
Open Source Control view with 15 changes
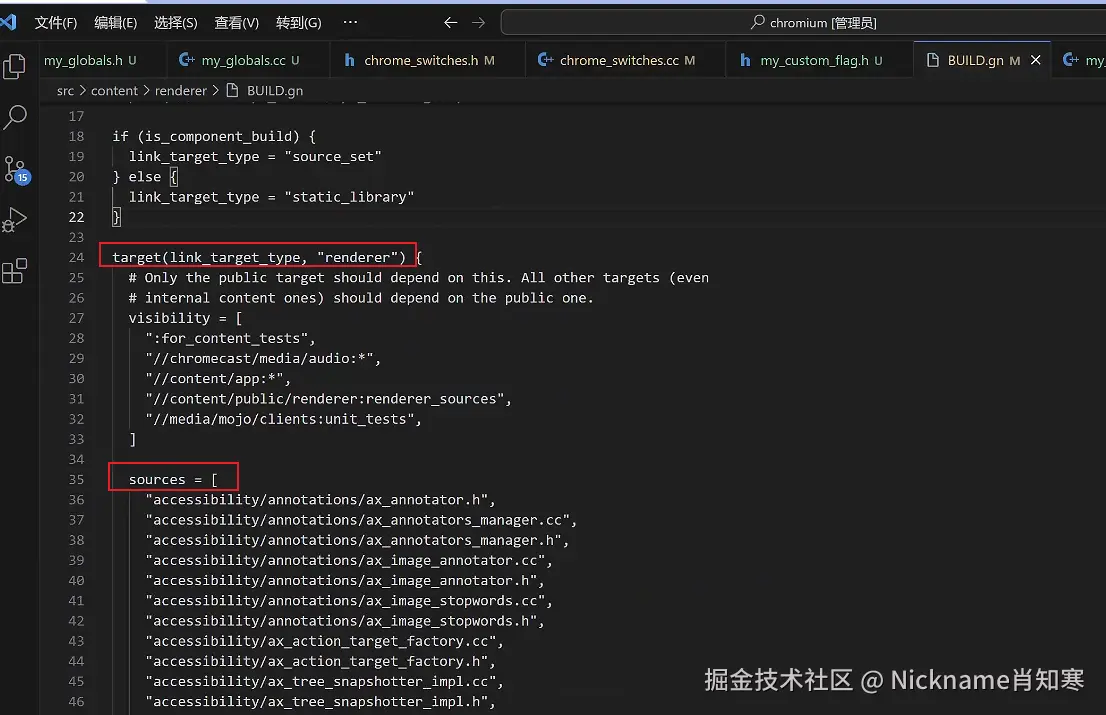point(16,169)
